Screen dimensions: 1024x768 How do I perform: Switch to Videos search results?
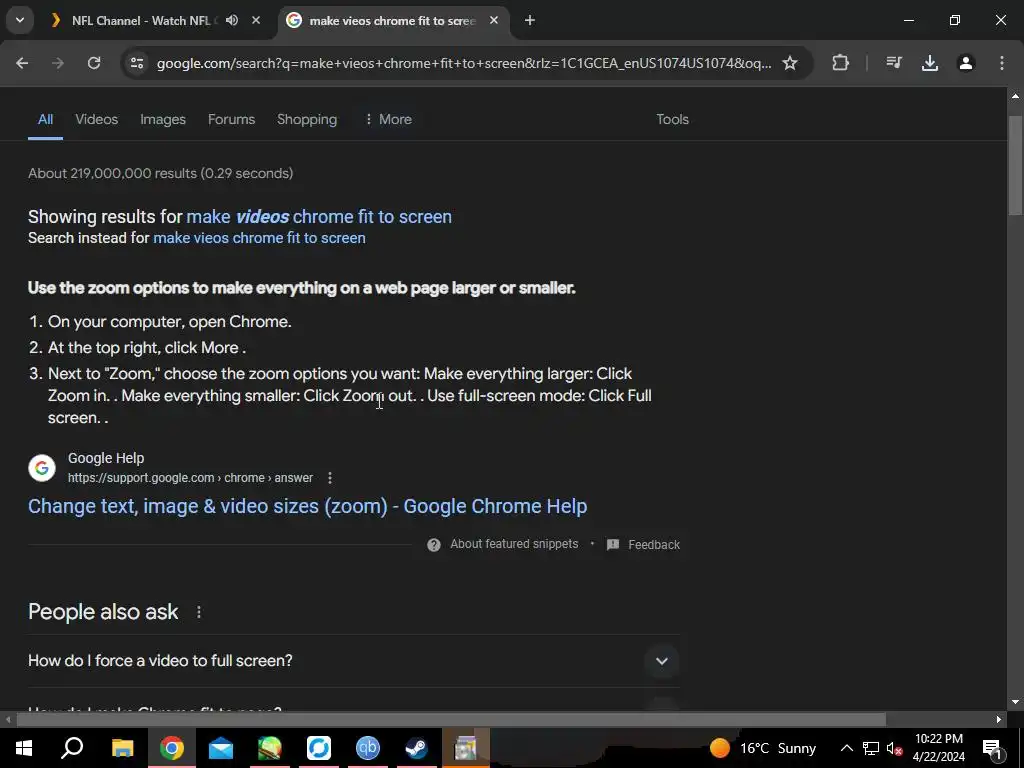[97, 120]
